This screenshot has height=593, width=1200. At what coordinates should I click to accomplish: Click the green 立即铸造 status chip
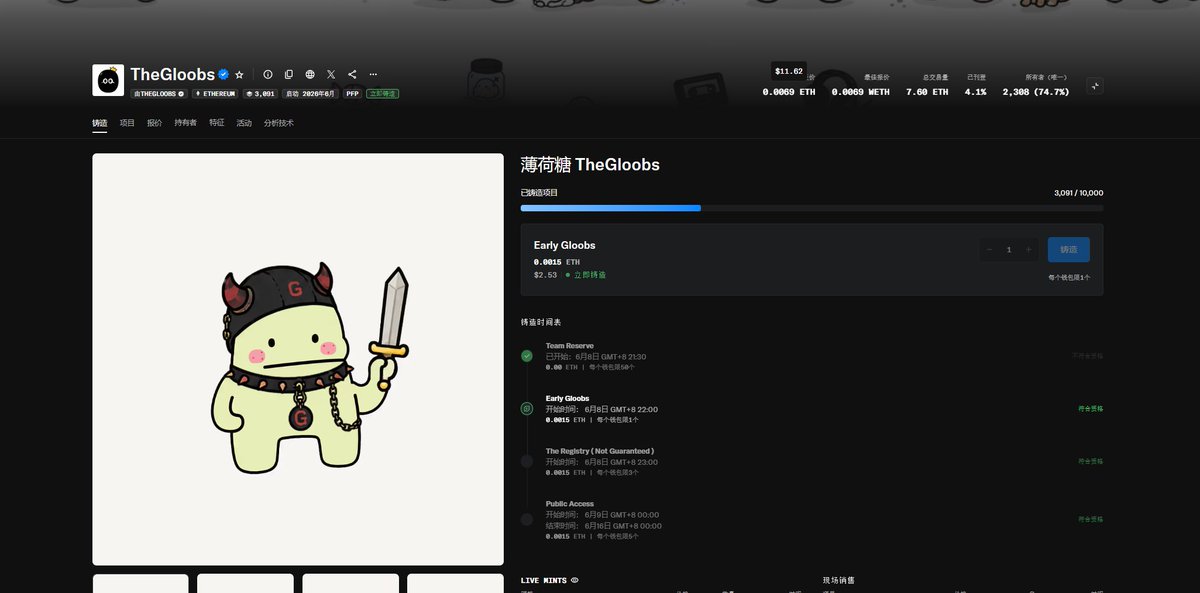382,93
